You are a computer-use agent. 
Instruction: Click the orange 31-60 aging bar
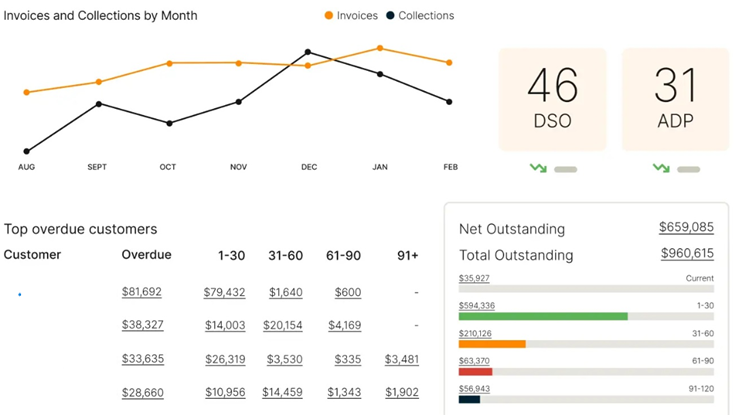click(492, 344)
